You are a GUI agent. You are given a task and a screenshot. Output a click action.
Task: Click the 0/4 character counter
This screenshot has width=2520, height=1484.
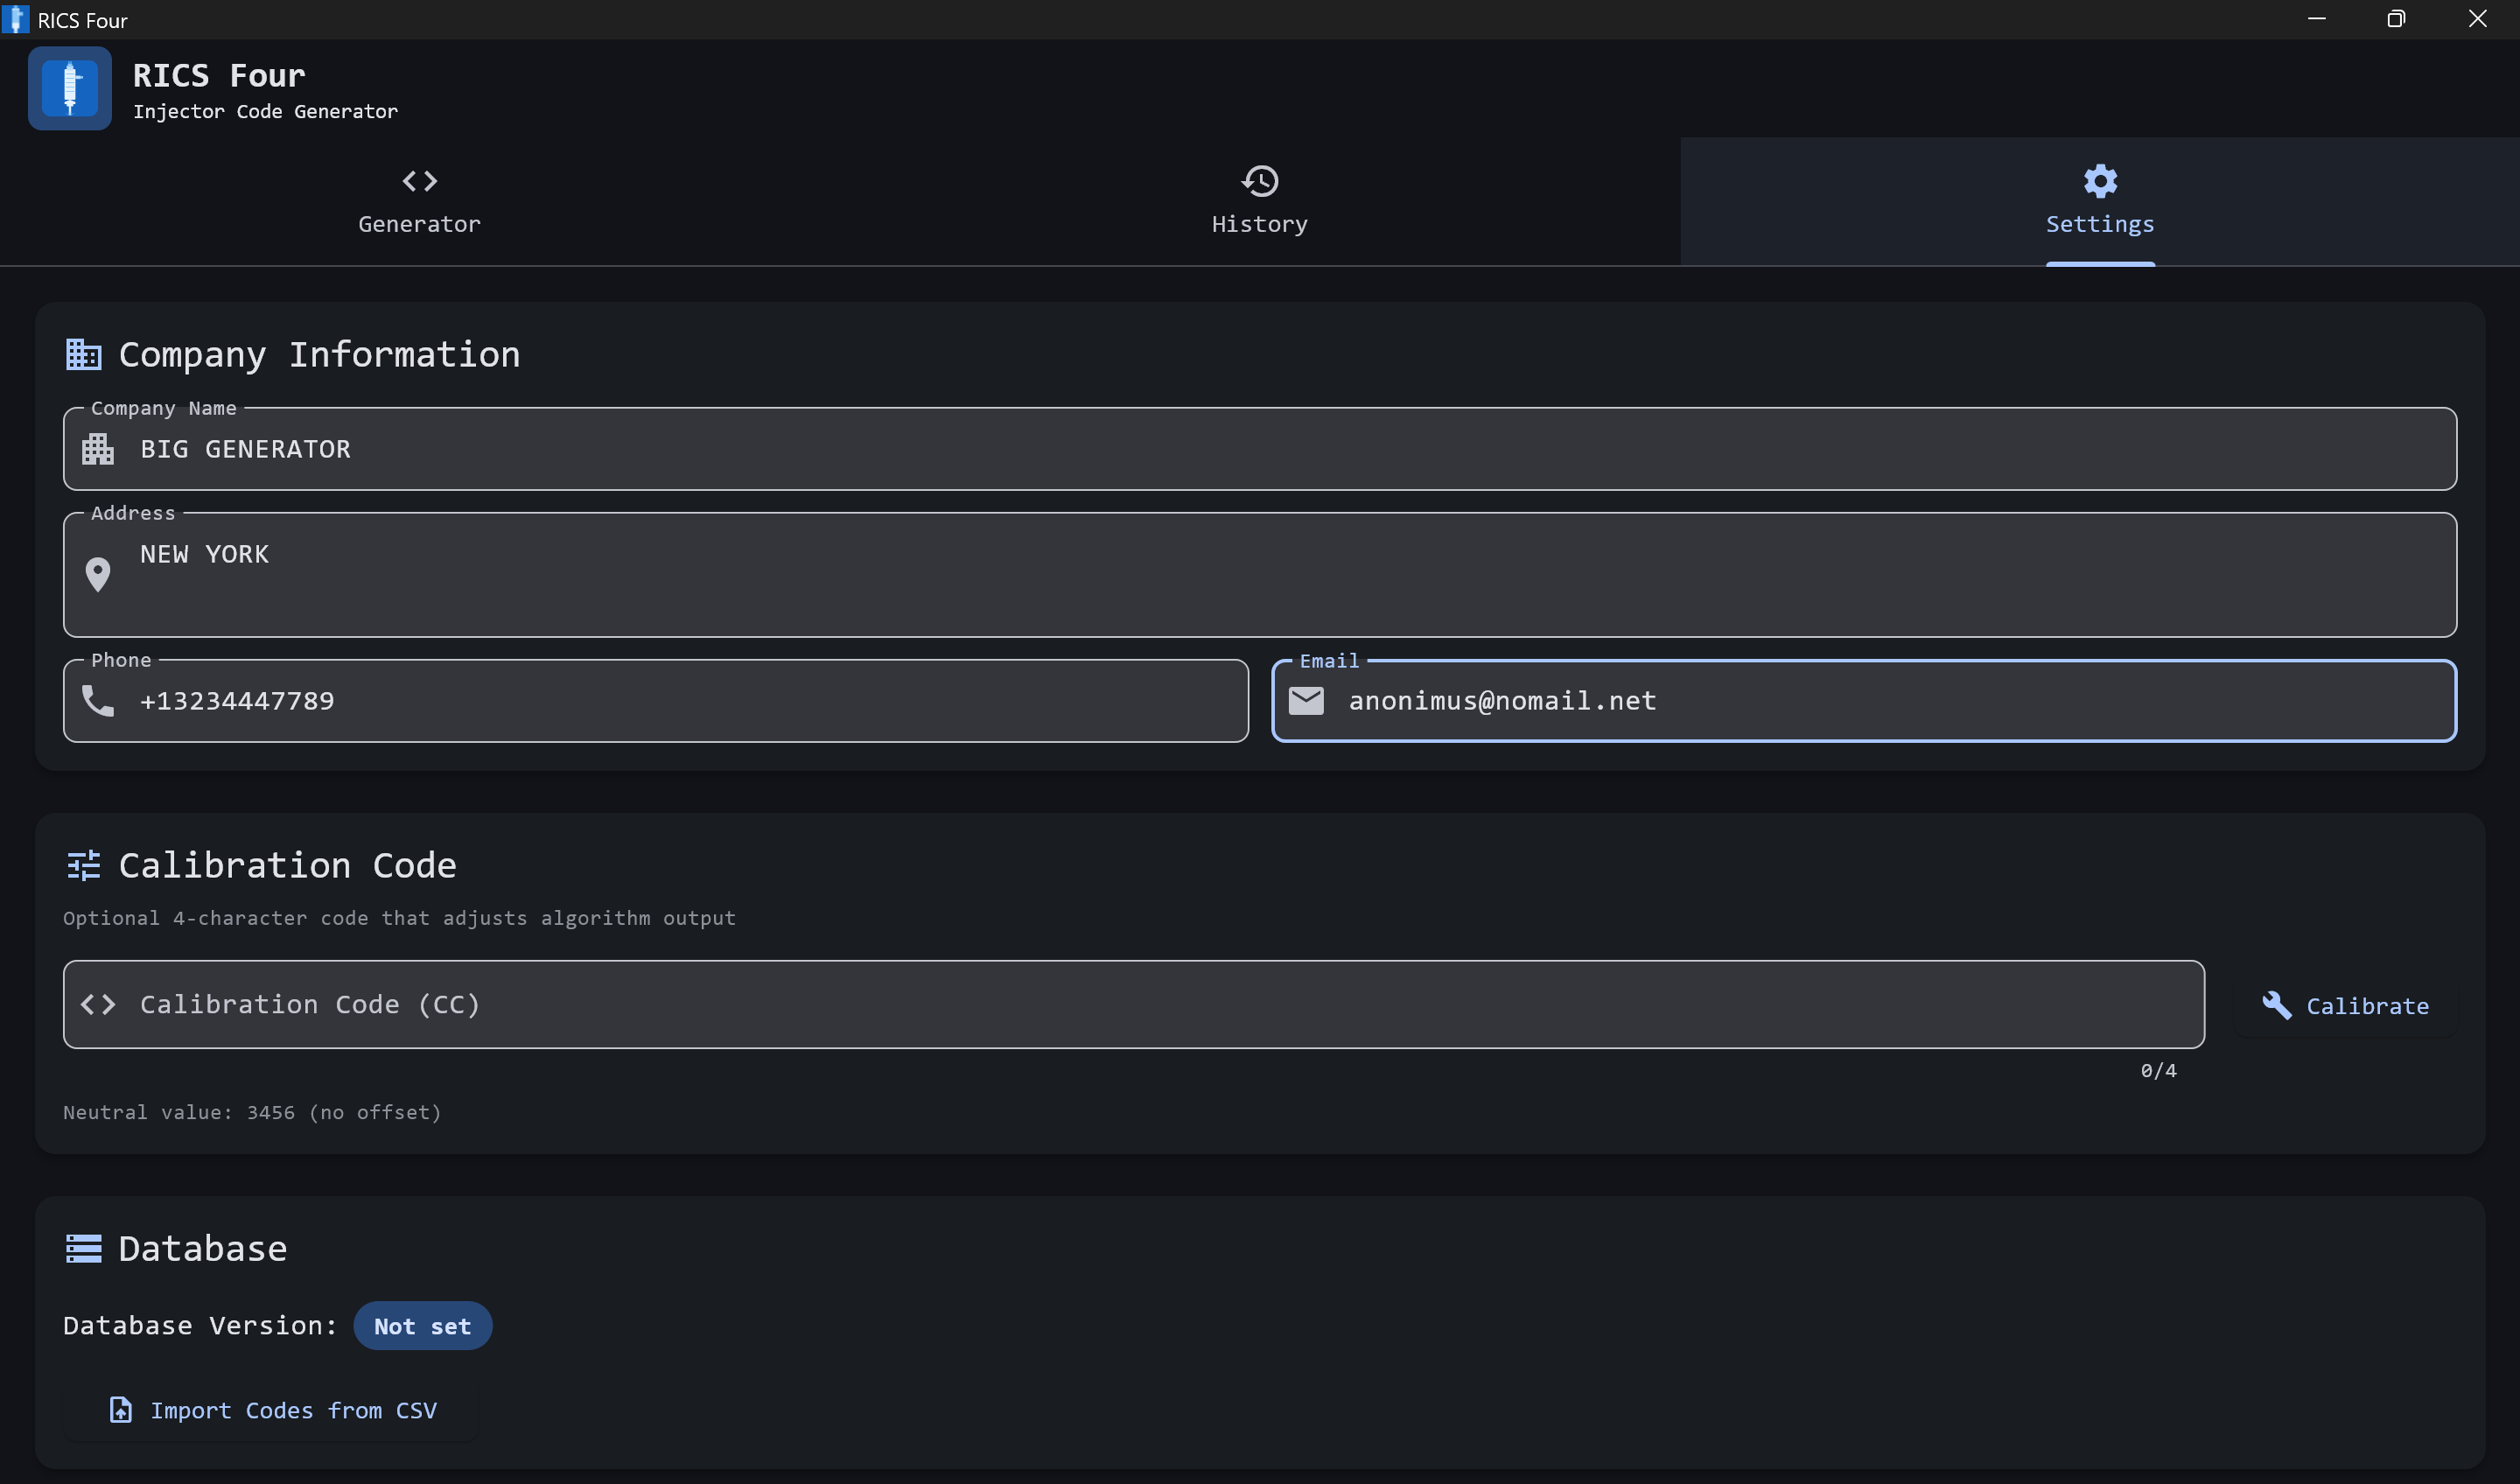[2158, 1071]
